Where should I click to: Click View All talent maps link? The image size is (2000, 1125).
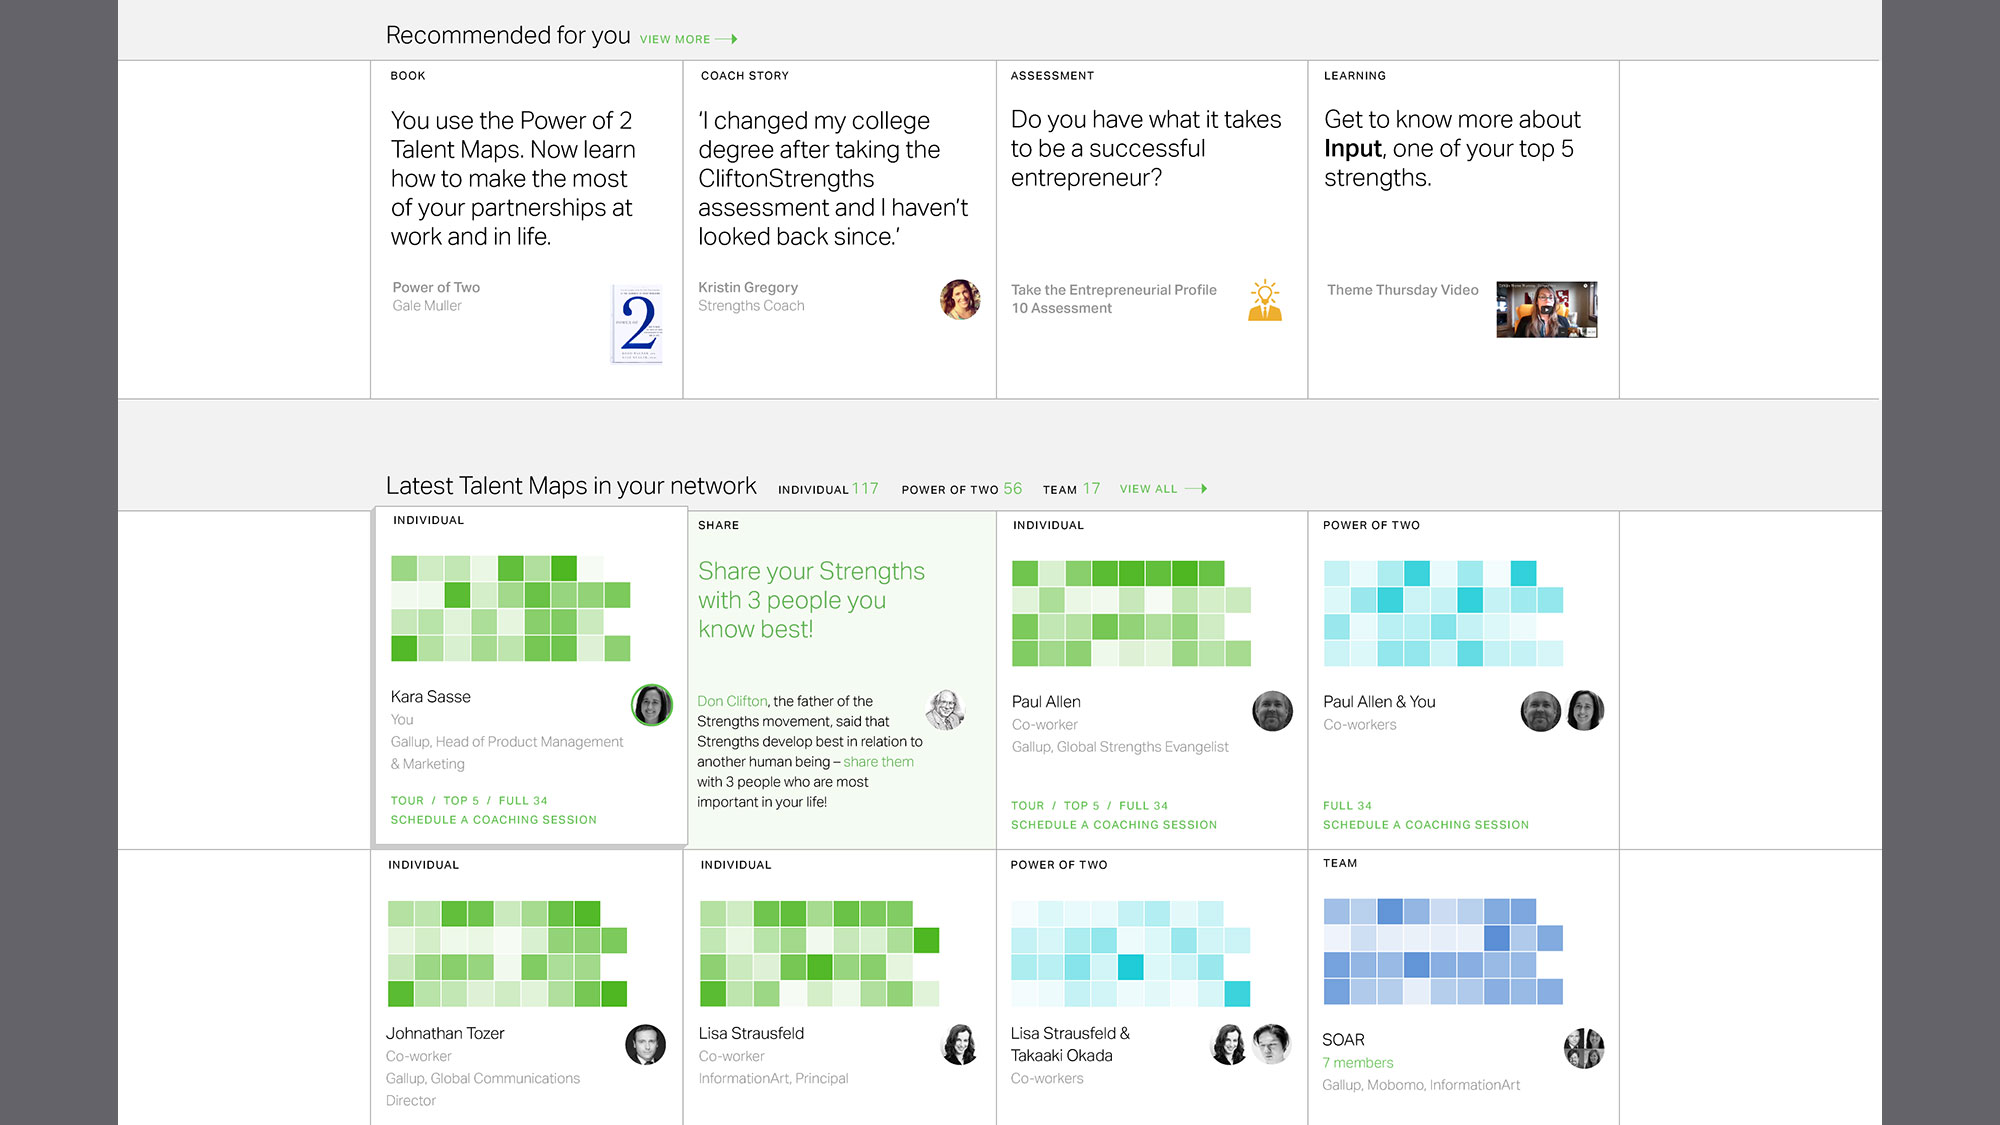1163,489
